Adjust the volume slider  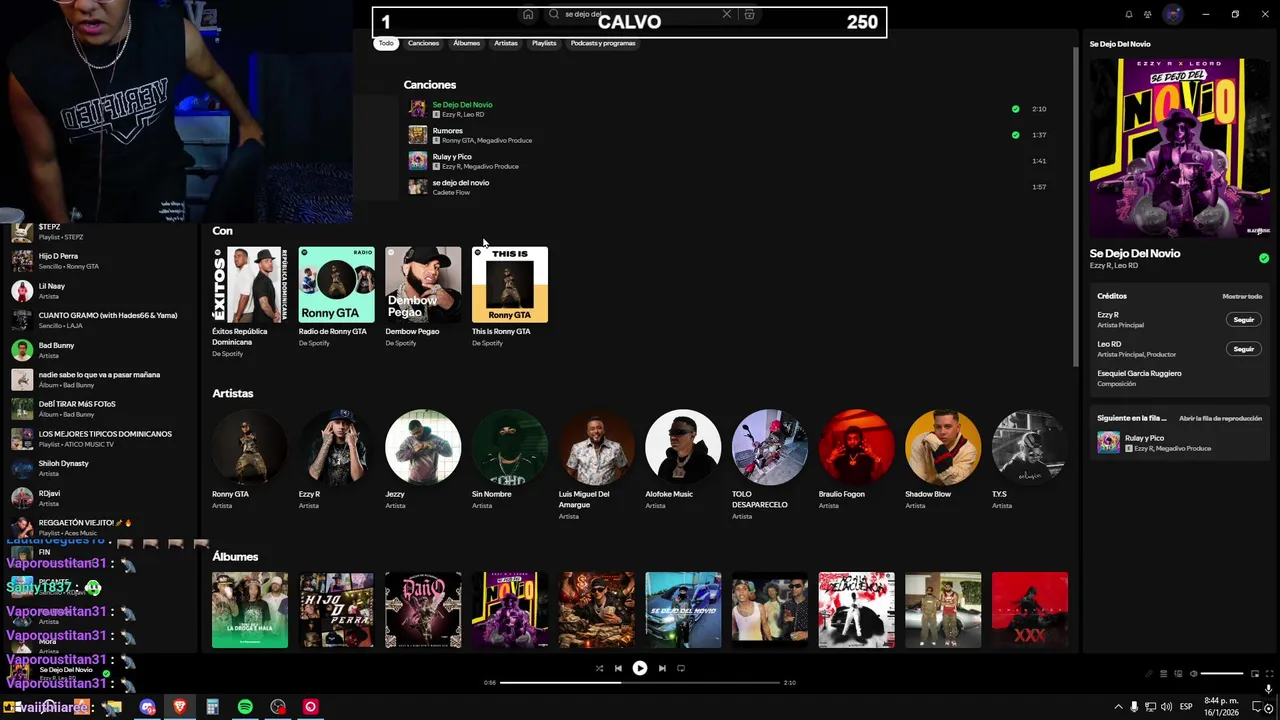click(1222, 674)
